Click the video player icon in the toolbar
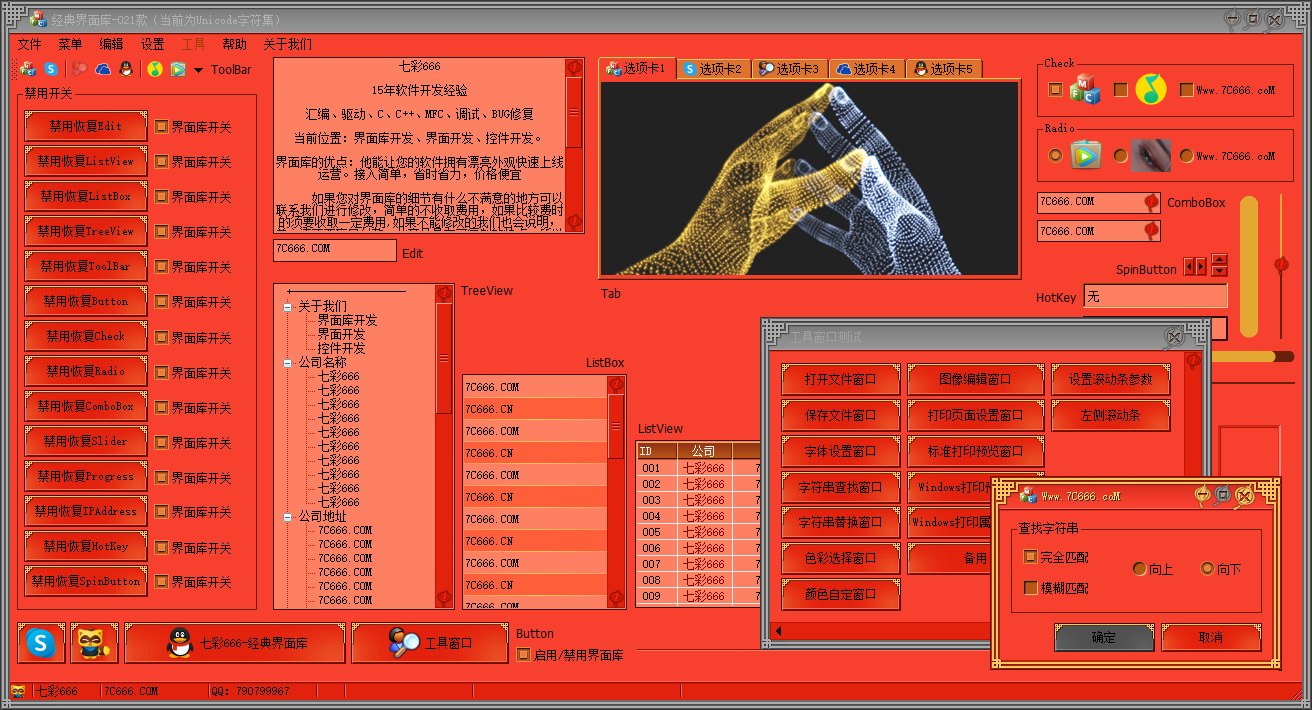The height and width of the screenshot is (710, 1312). click(x=177, y=69)
